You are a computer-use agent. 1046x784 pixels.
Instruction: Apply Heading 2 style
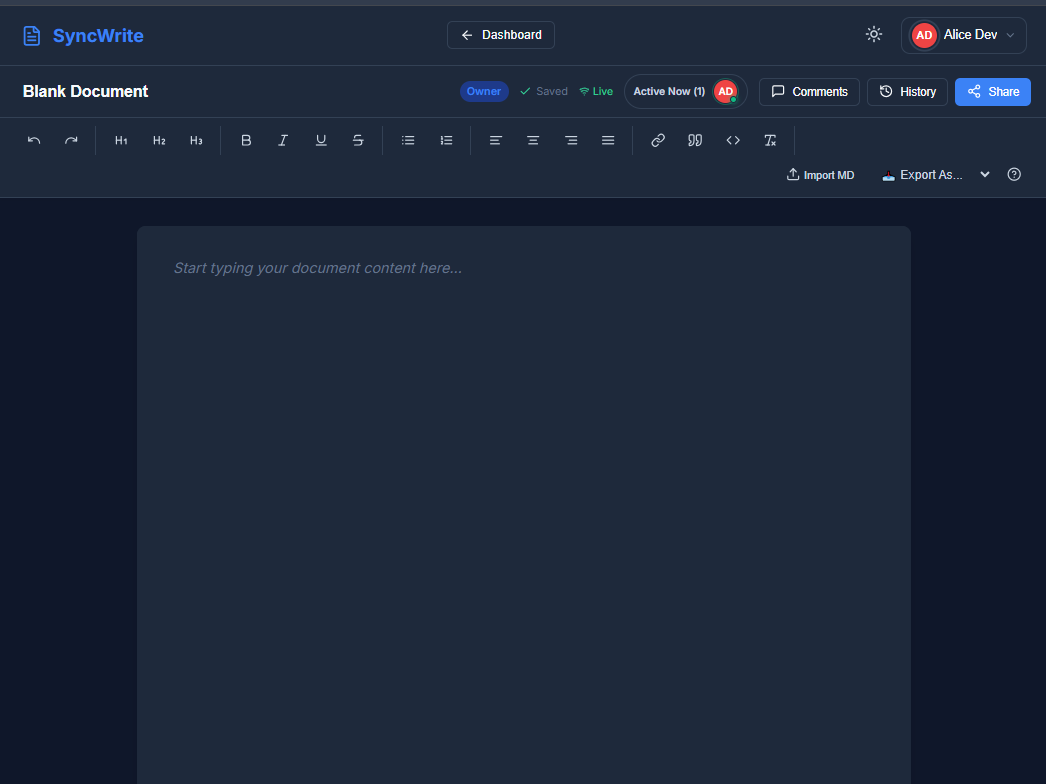pos(159,140)
